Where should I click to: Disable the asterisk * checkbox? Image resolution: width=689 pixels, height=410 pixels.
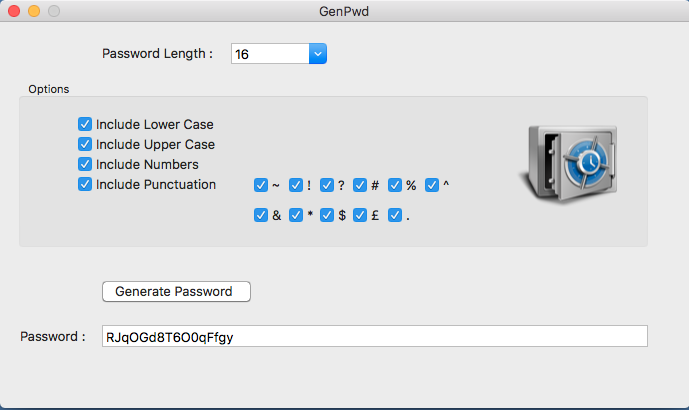click(296, 215)
